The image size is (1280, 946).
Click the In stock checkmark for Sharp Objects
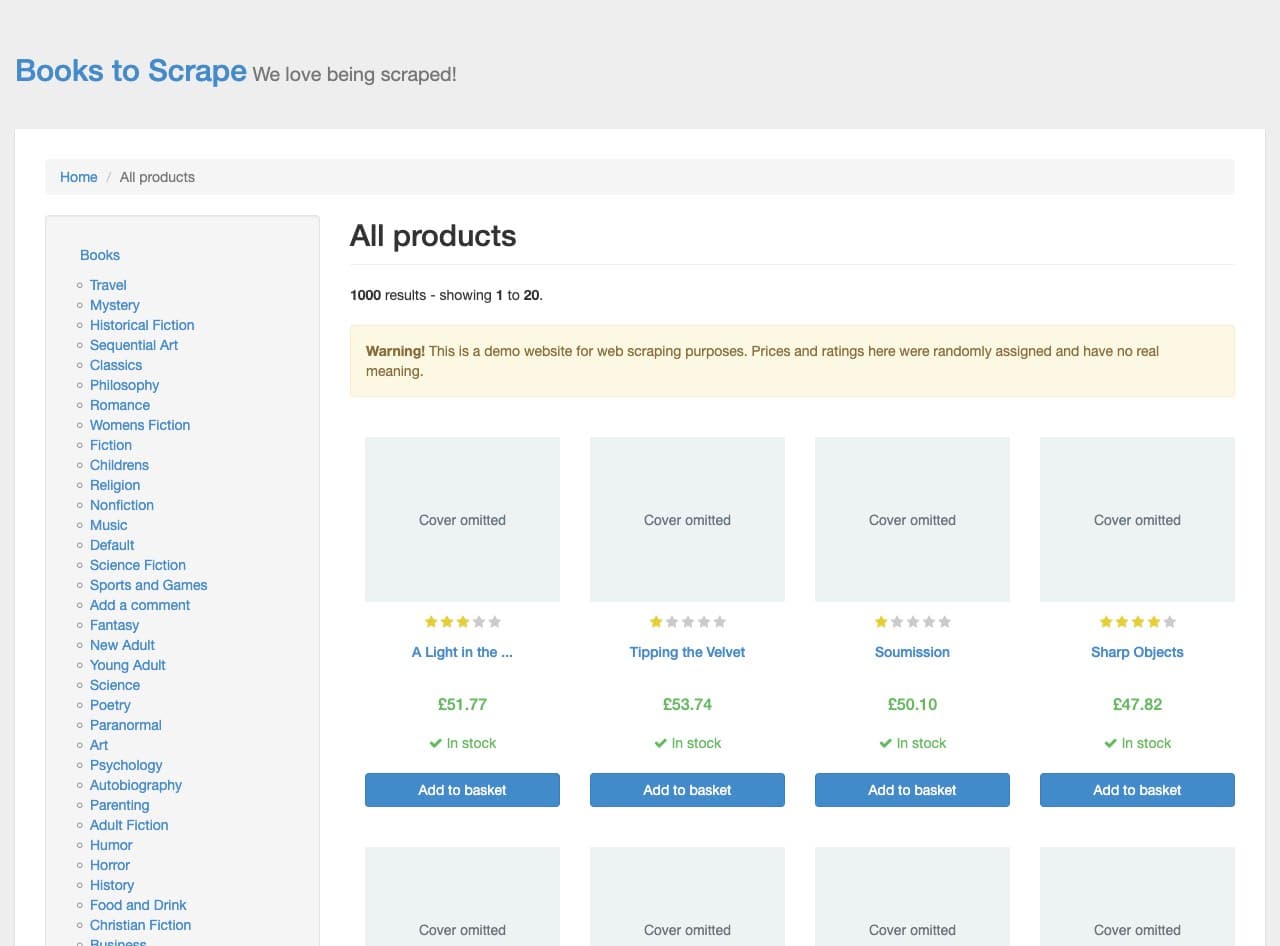pyautogui.click(x=1110, y=743)
